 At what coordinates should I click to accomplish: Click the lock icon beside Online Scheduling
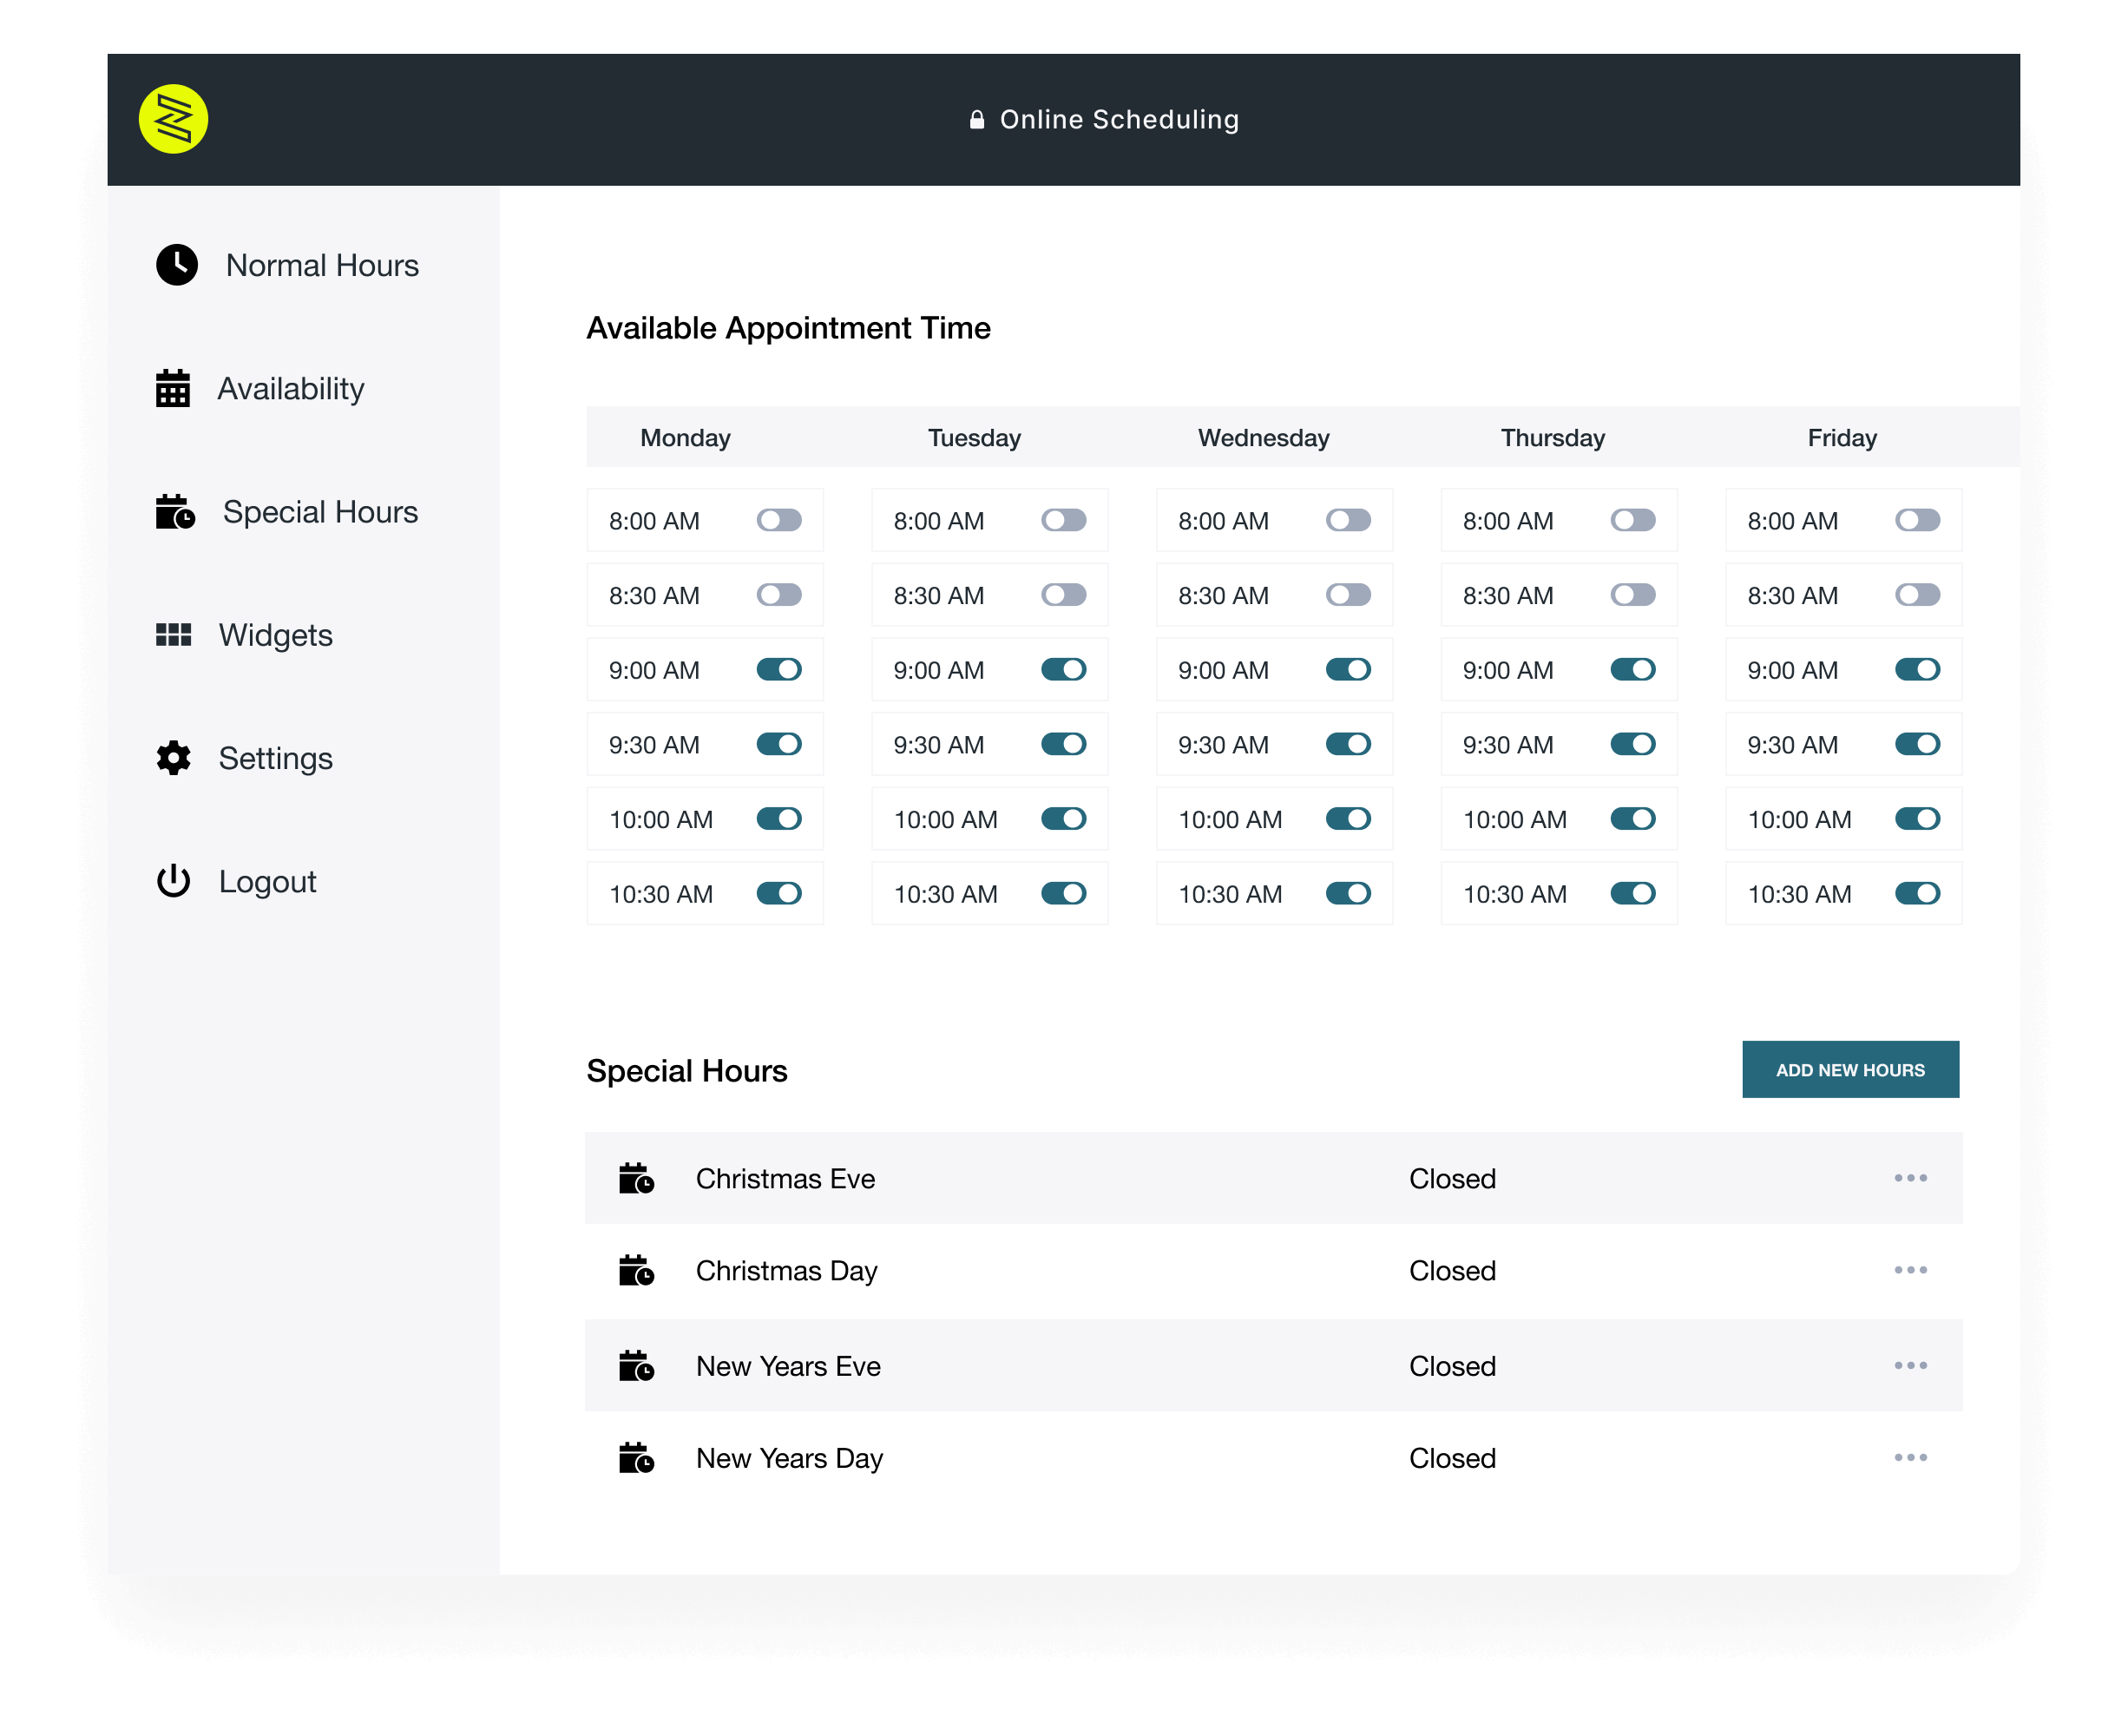click(x=977, y=120)
